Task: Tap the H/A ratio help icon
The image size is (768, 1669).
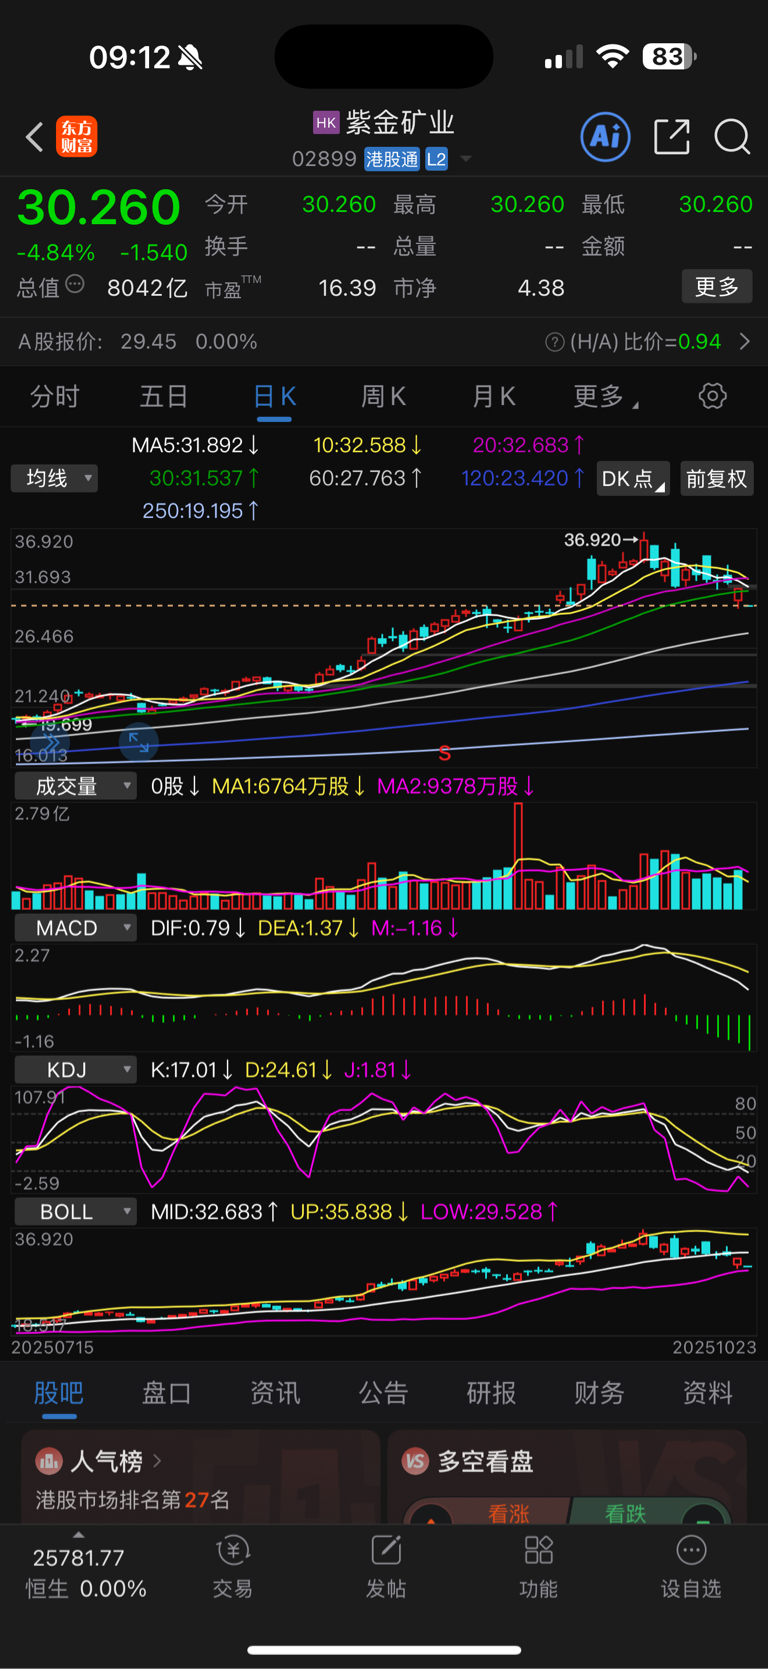Action: pos(554,342)
